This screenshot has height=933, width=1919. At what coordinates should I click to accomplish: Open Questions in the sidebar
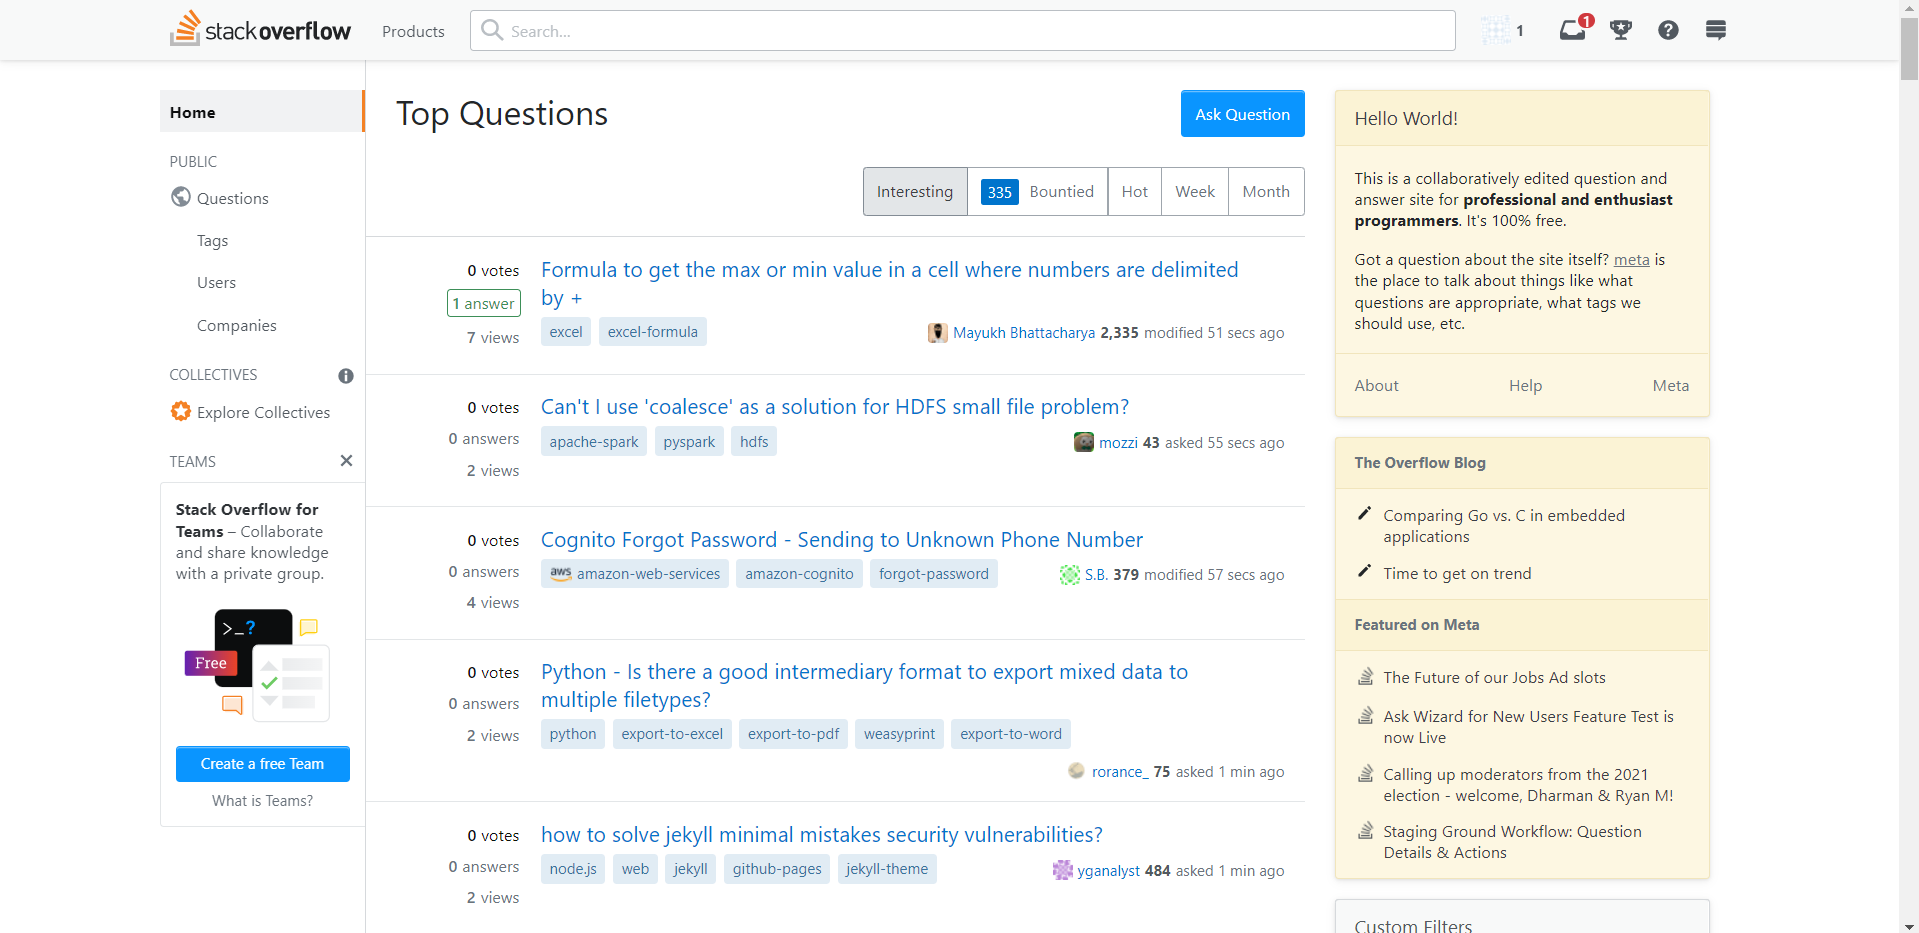(233, 198)
